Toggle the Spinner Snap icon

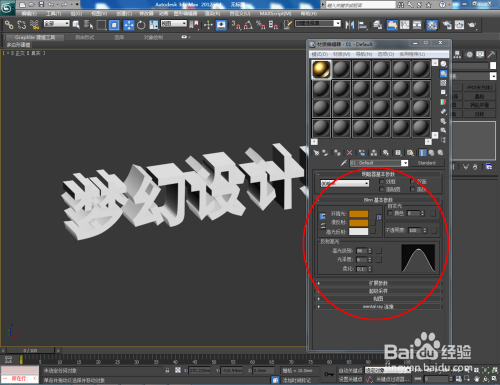(273, 25)
